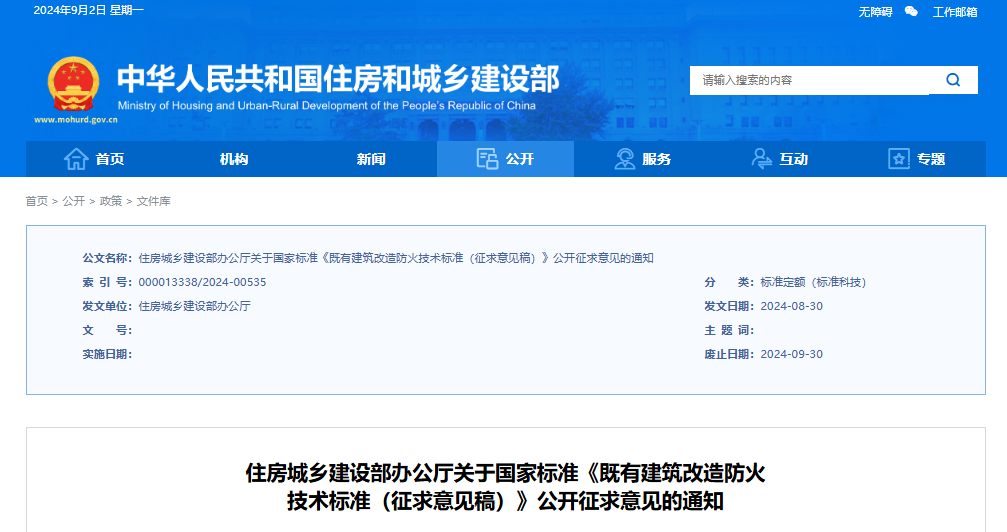Click the 公文名称 field label
The image size is (1007, 532).
[107, 258]
